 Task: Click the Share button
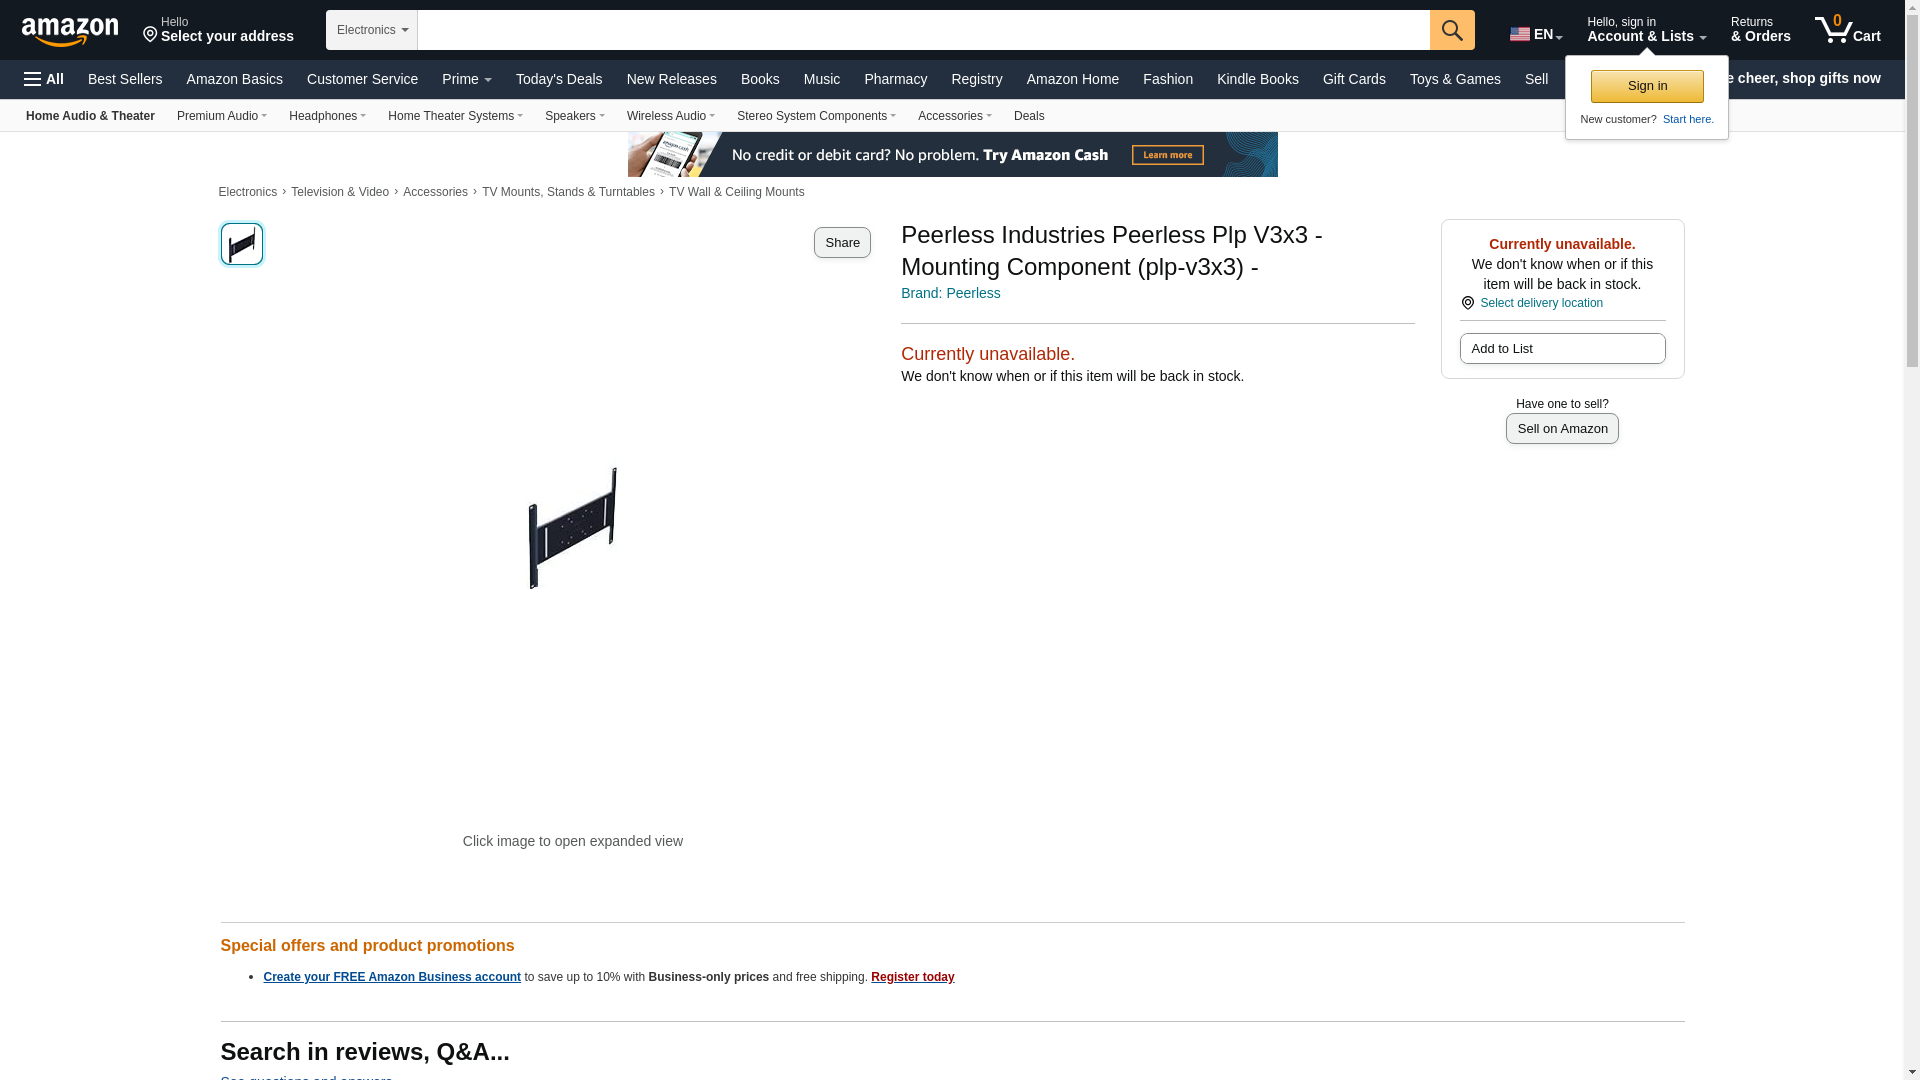842,243
